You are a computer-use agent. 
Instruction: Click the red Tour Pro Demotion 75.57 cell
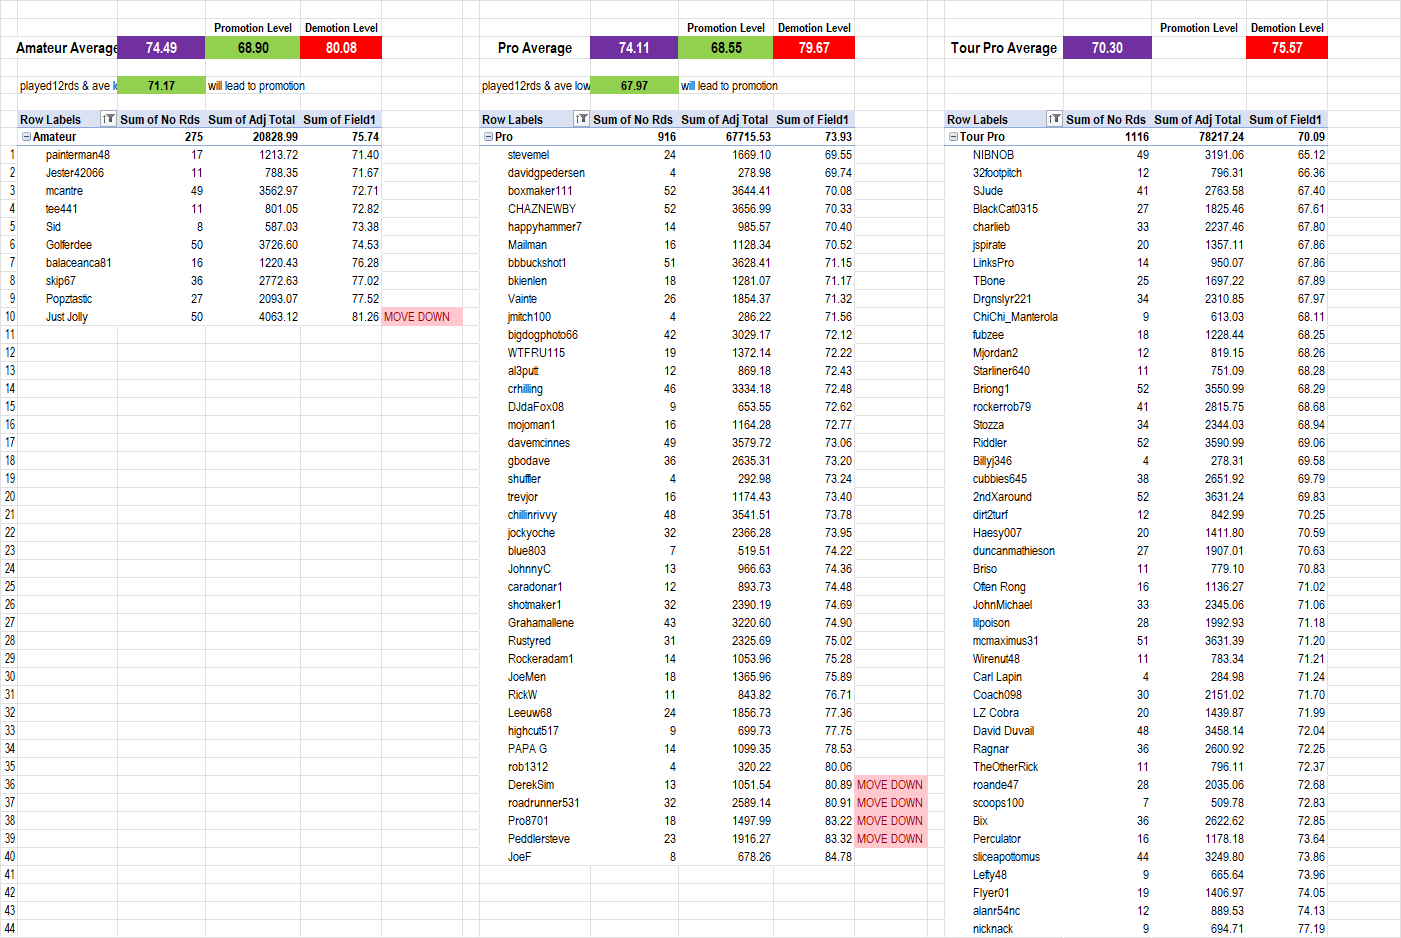[1286, 48]
